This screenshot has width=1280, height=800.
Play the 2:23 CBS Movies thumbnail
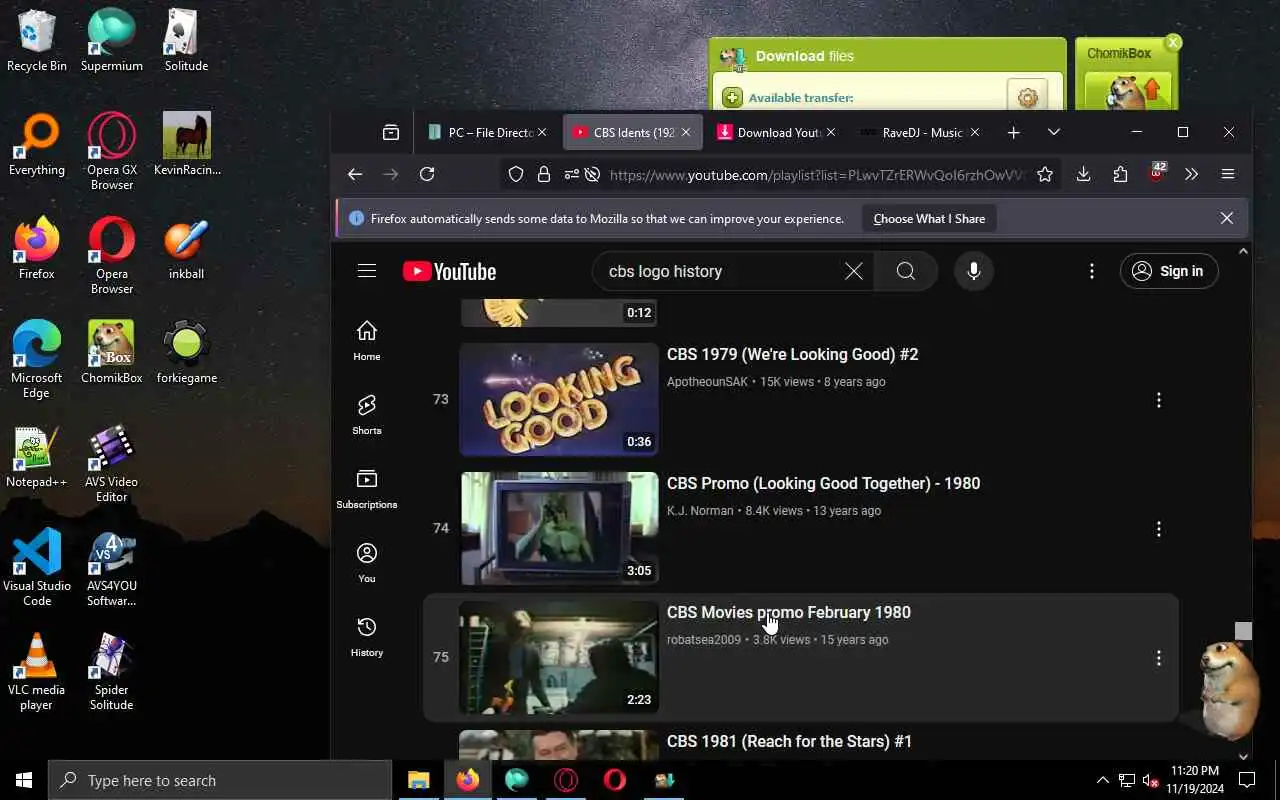(559, 658)
